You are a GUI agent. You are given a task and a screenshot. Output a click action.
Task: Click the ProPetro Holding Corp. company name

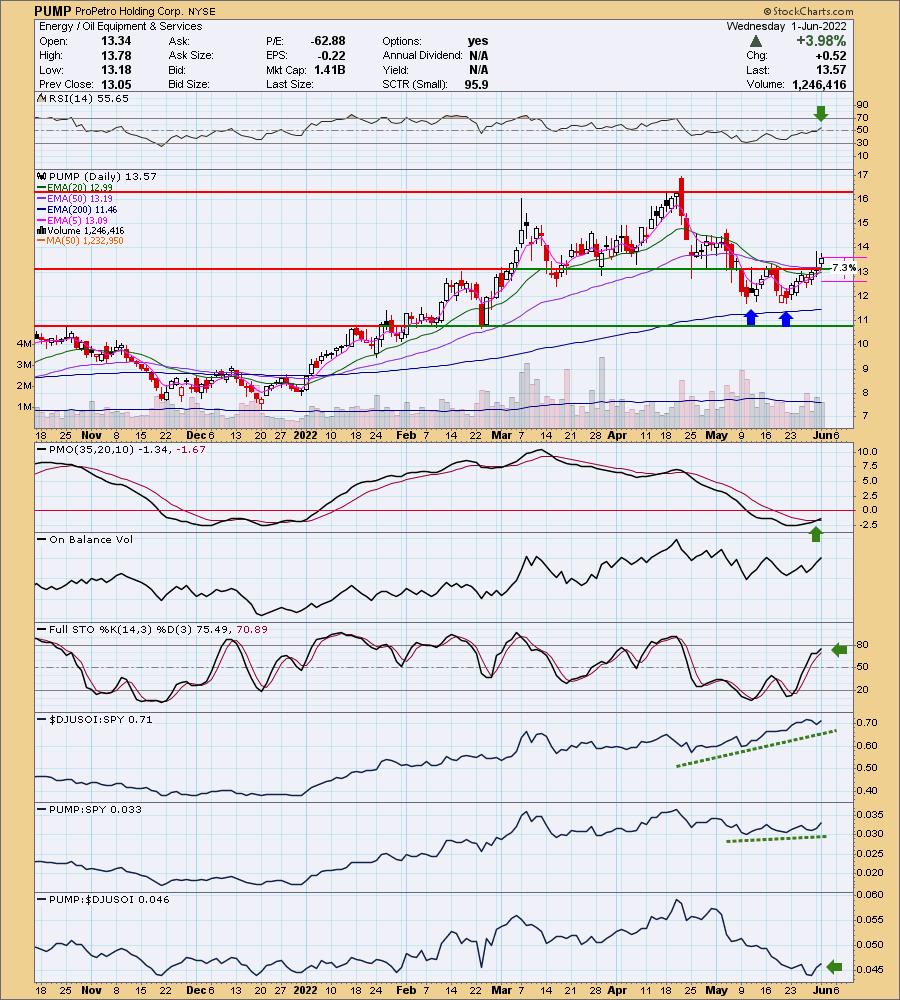(x=129, y=11)
